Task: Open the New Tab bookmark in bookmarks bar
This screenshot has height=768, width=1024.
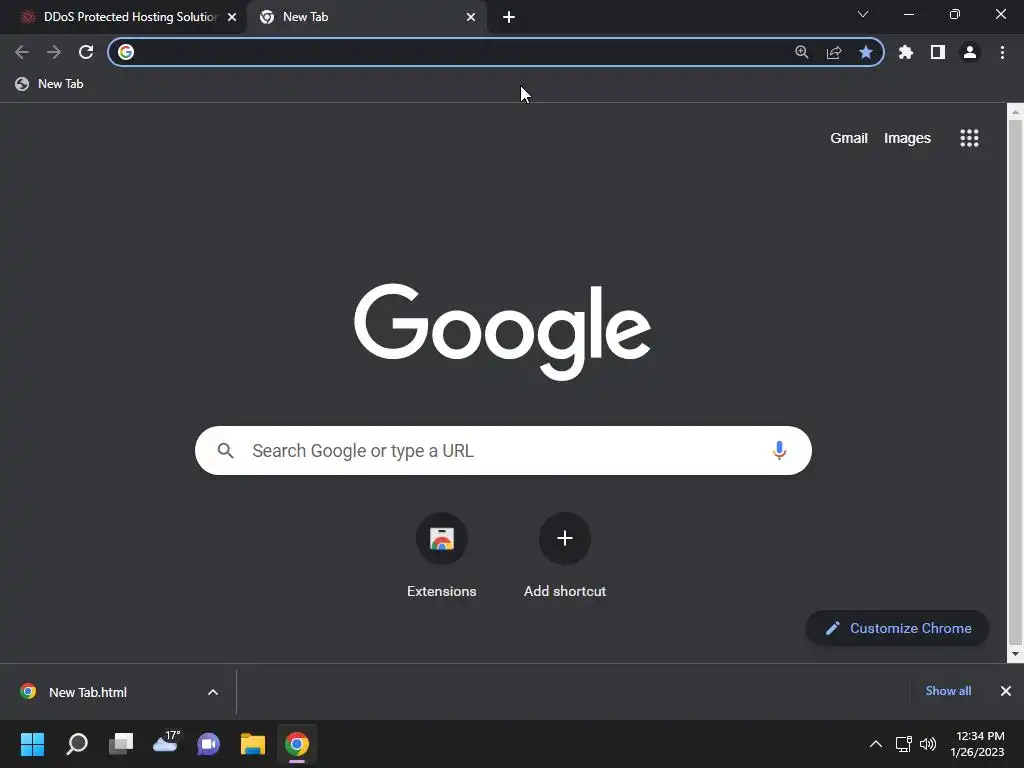Action: pos(50,84)
